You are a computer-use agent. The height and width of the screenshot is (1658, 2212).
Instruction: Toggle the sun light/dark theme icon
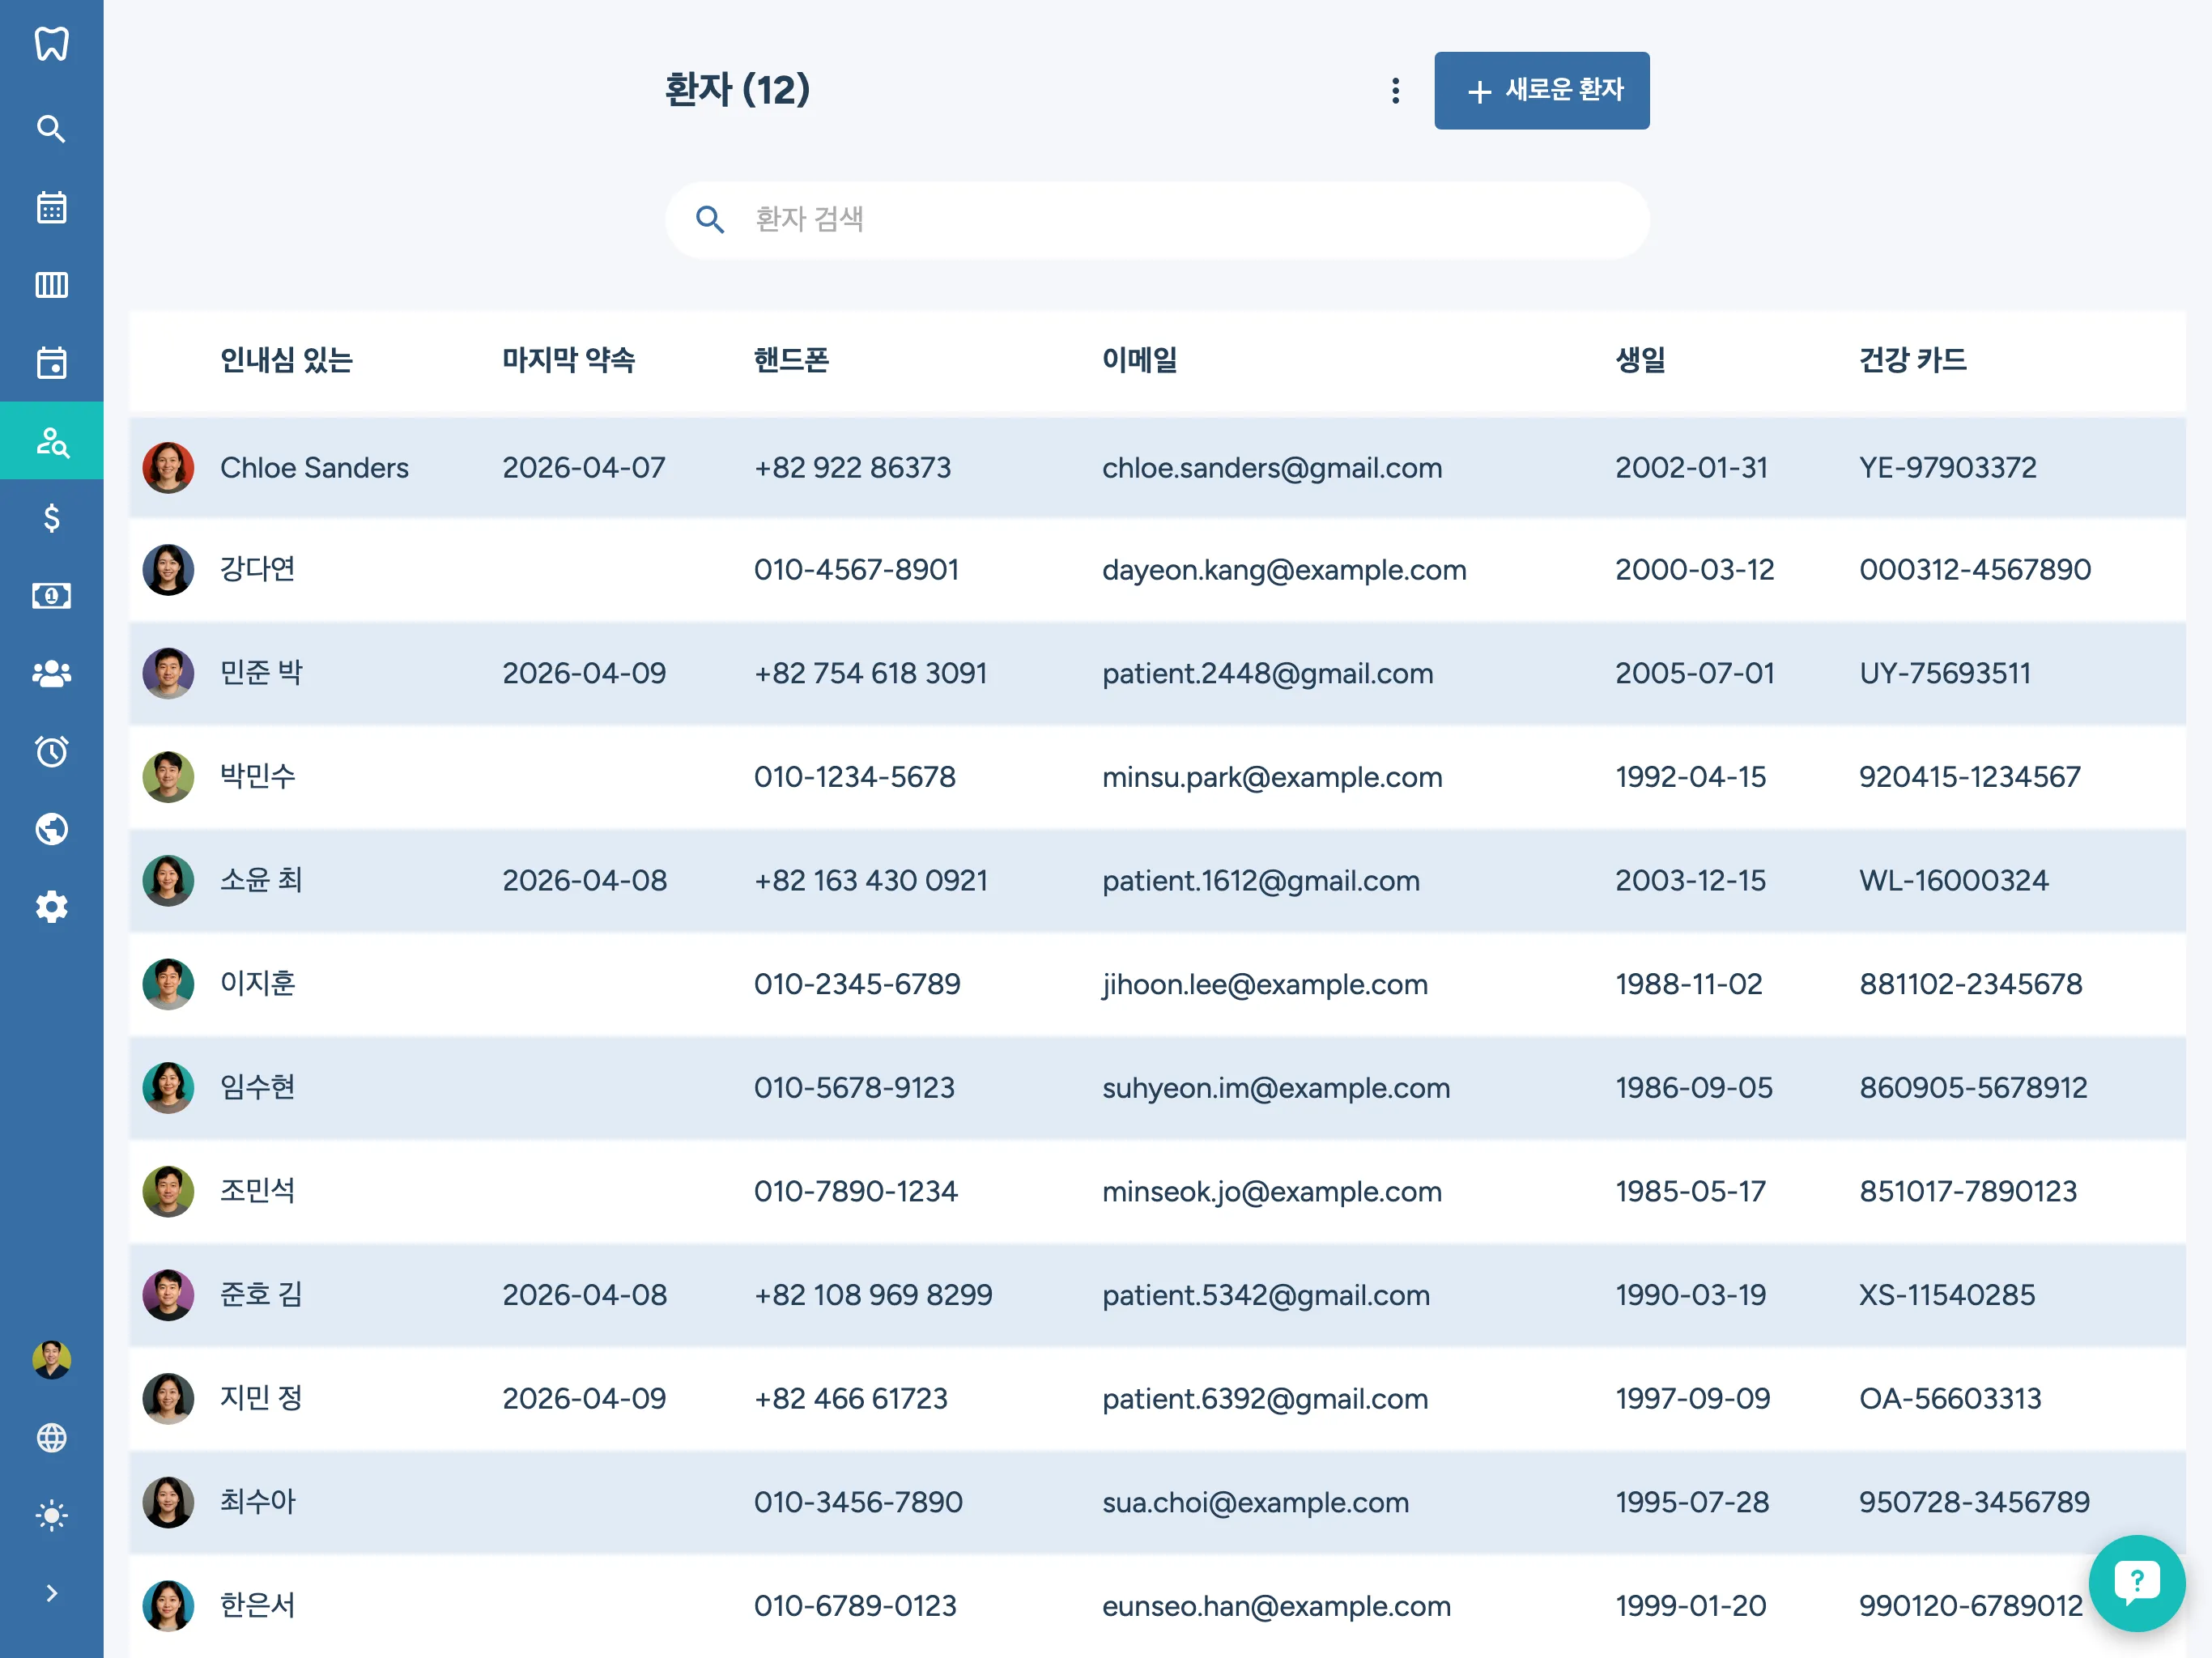click(51, 1515)
